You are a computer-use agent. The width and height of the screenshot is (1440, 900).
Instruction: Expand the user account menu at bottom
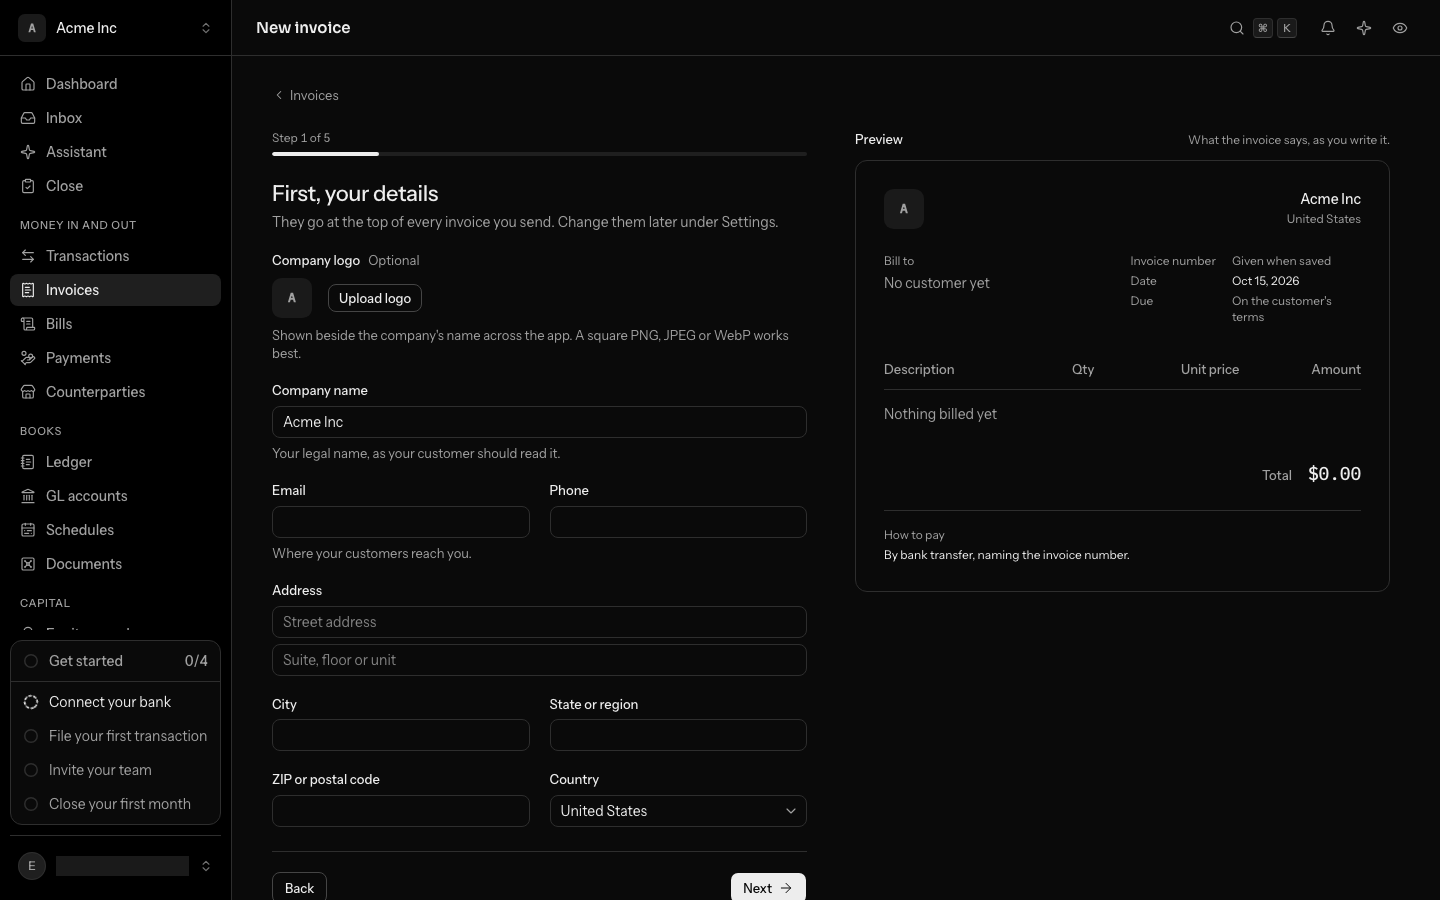click(115, 866)
